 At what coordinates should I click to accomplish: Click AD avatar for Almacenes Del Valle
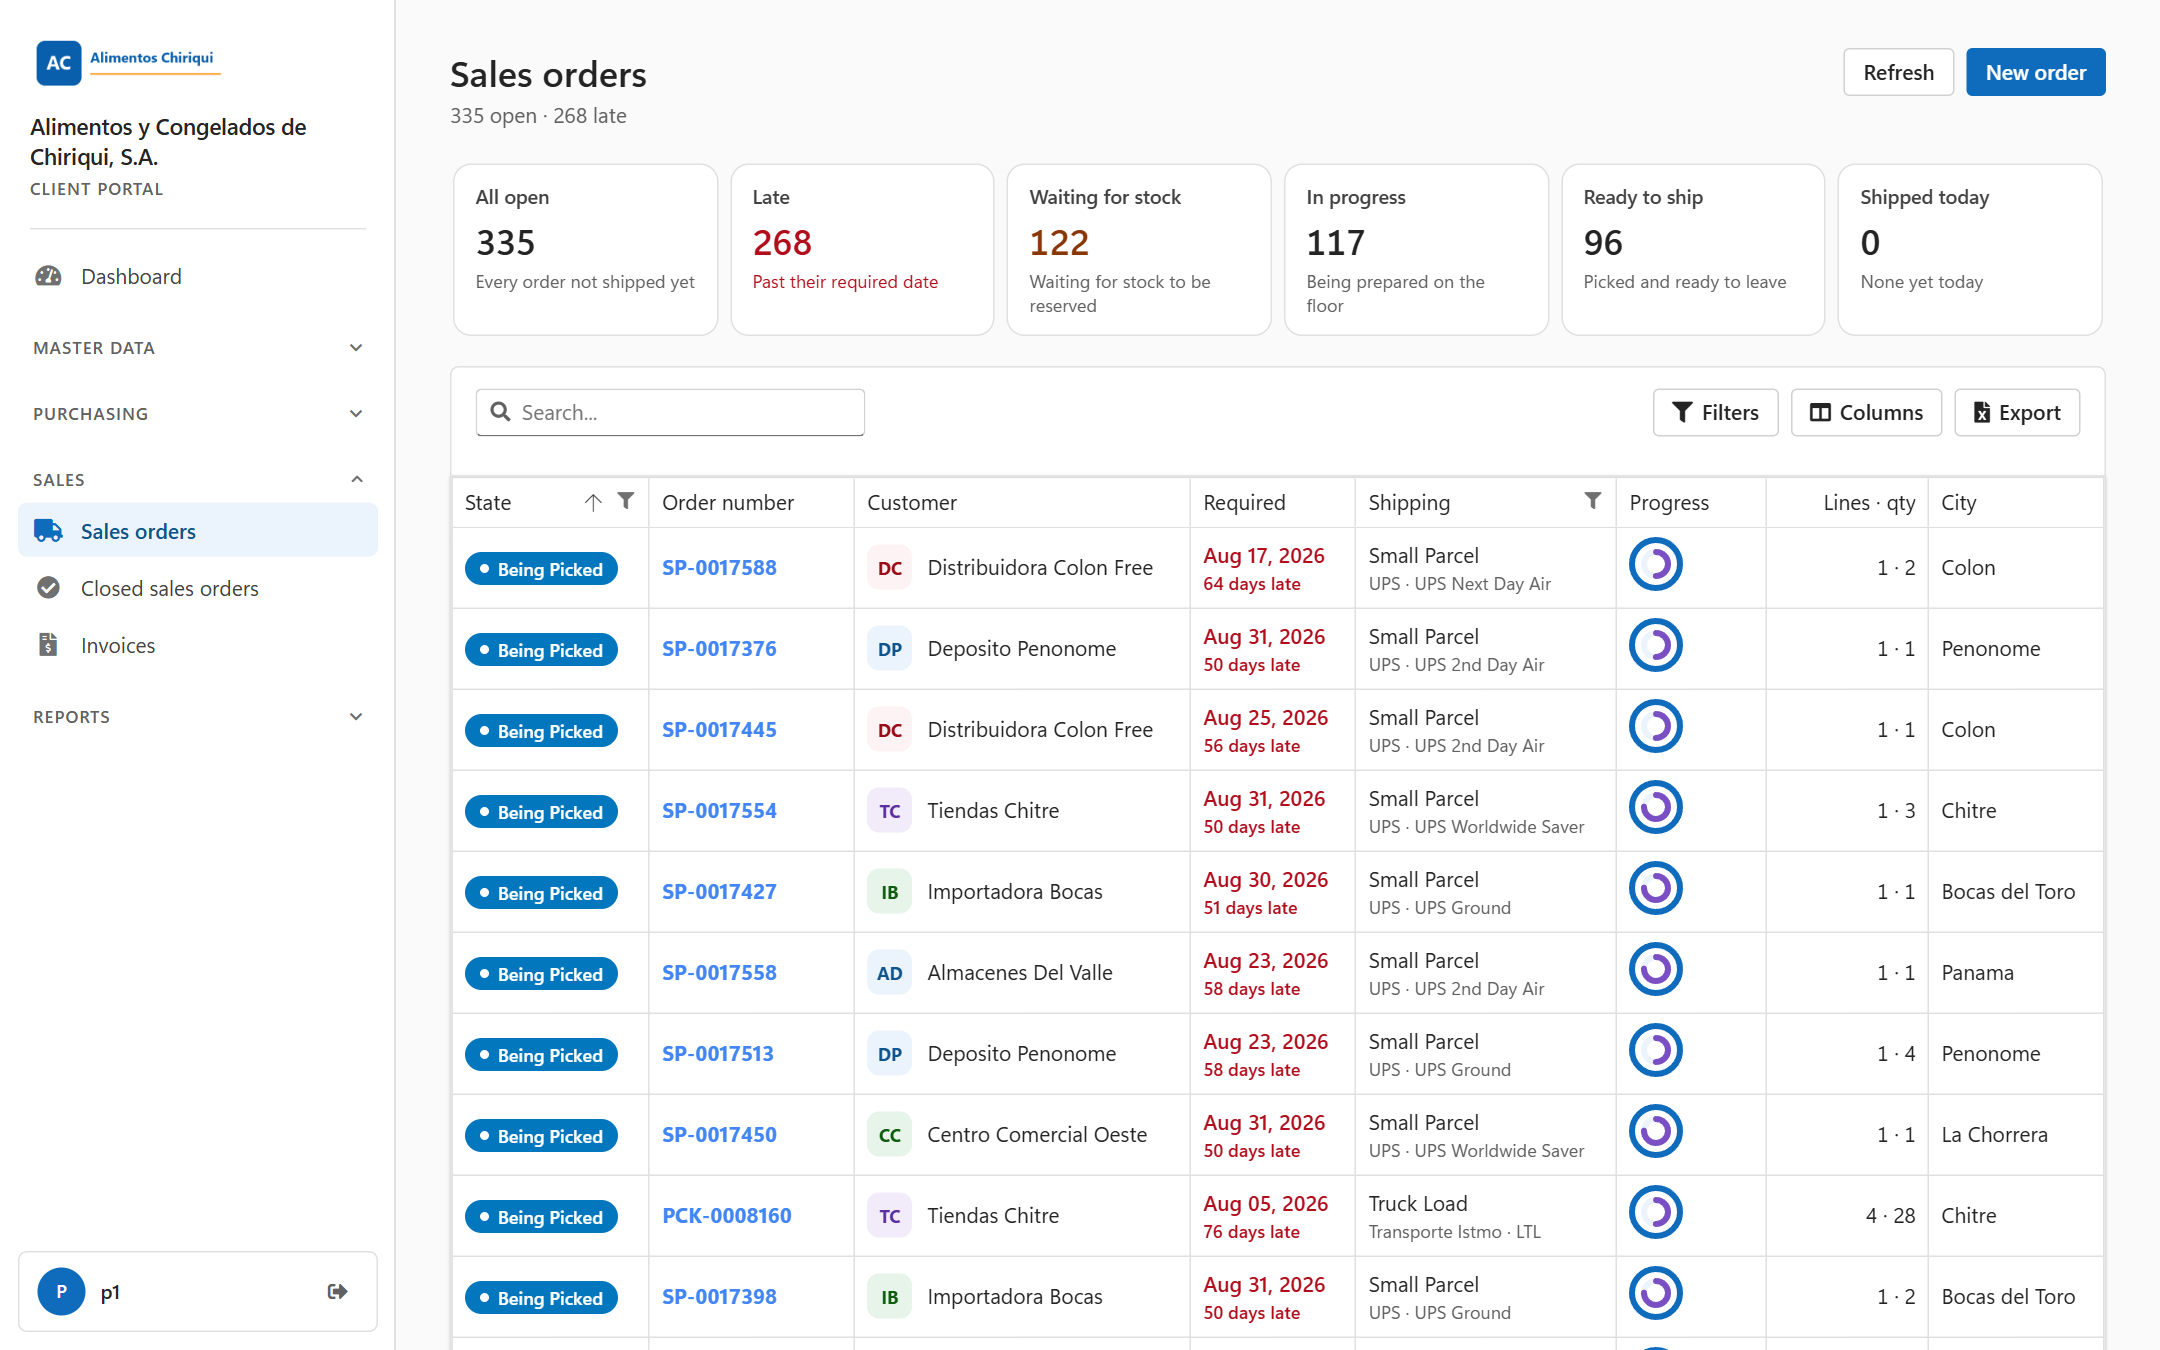pos(889,973)
